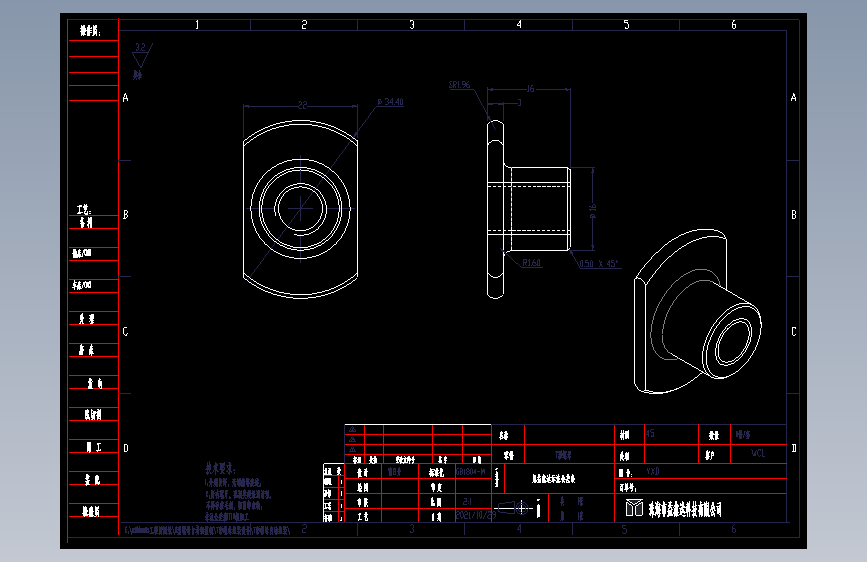
Task: Click the file path text at bottom border
Action: point(208,530)
